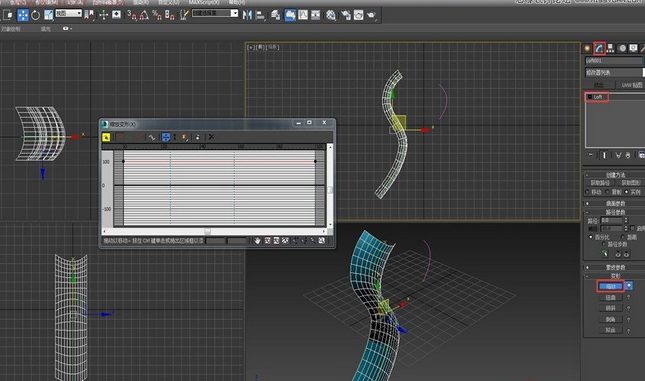Collapse the Path Parameters rollout
The width and height of the screenshot is (645, 381).
pos(614,212)
